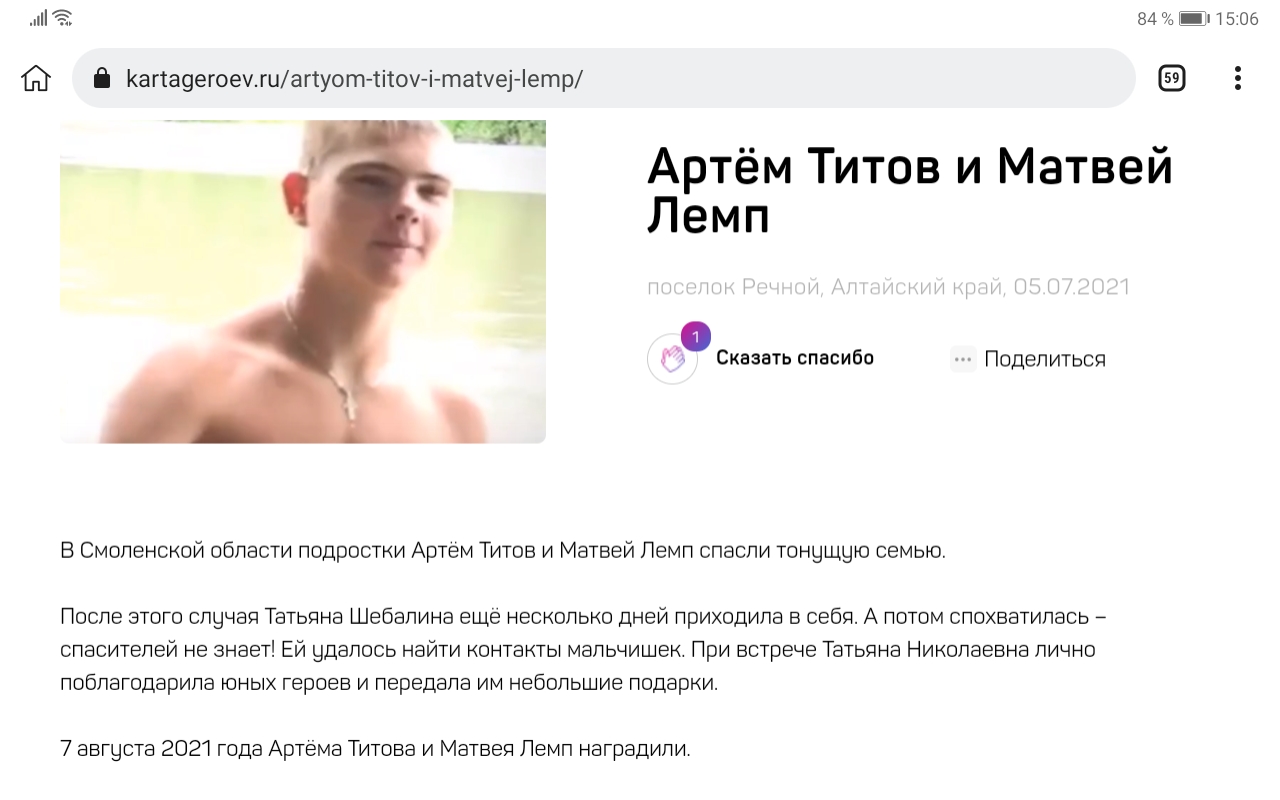Tap the Wi-Fi status icon
Screen dimensions: 1280x800
pos(63,18)
